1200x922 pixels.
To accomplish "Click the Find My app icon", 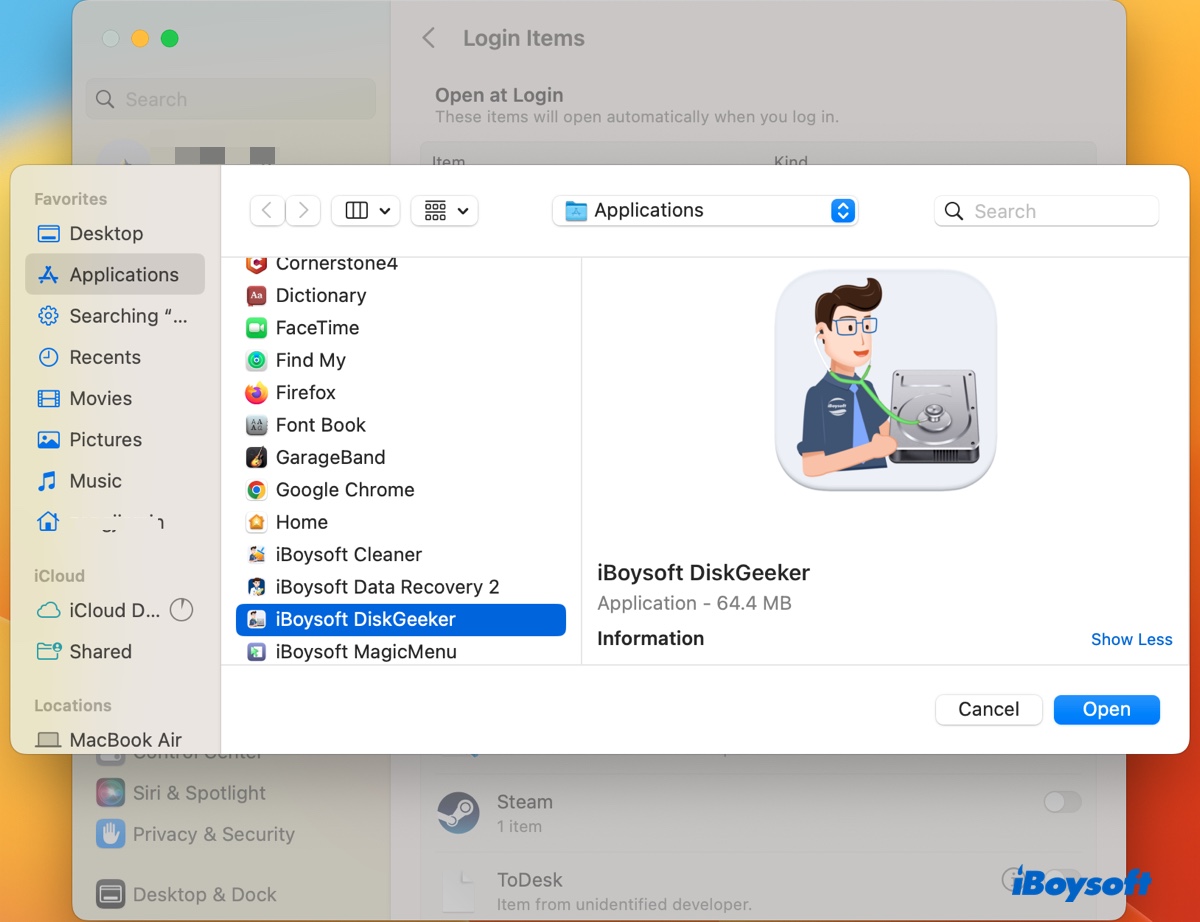I will [x=257, y=360].
